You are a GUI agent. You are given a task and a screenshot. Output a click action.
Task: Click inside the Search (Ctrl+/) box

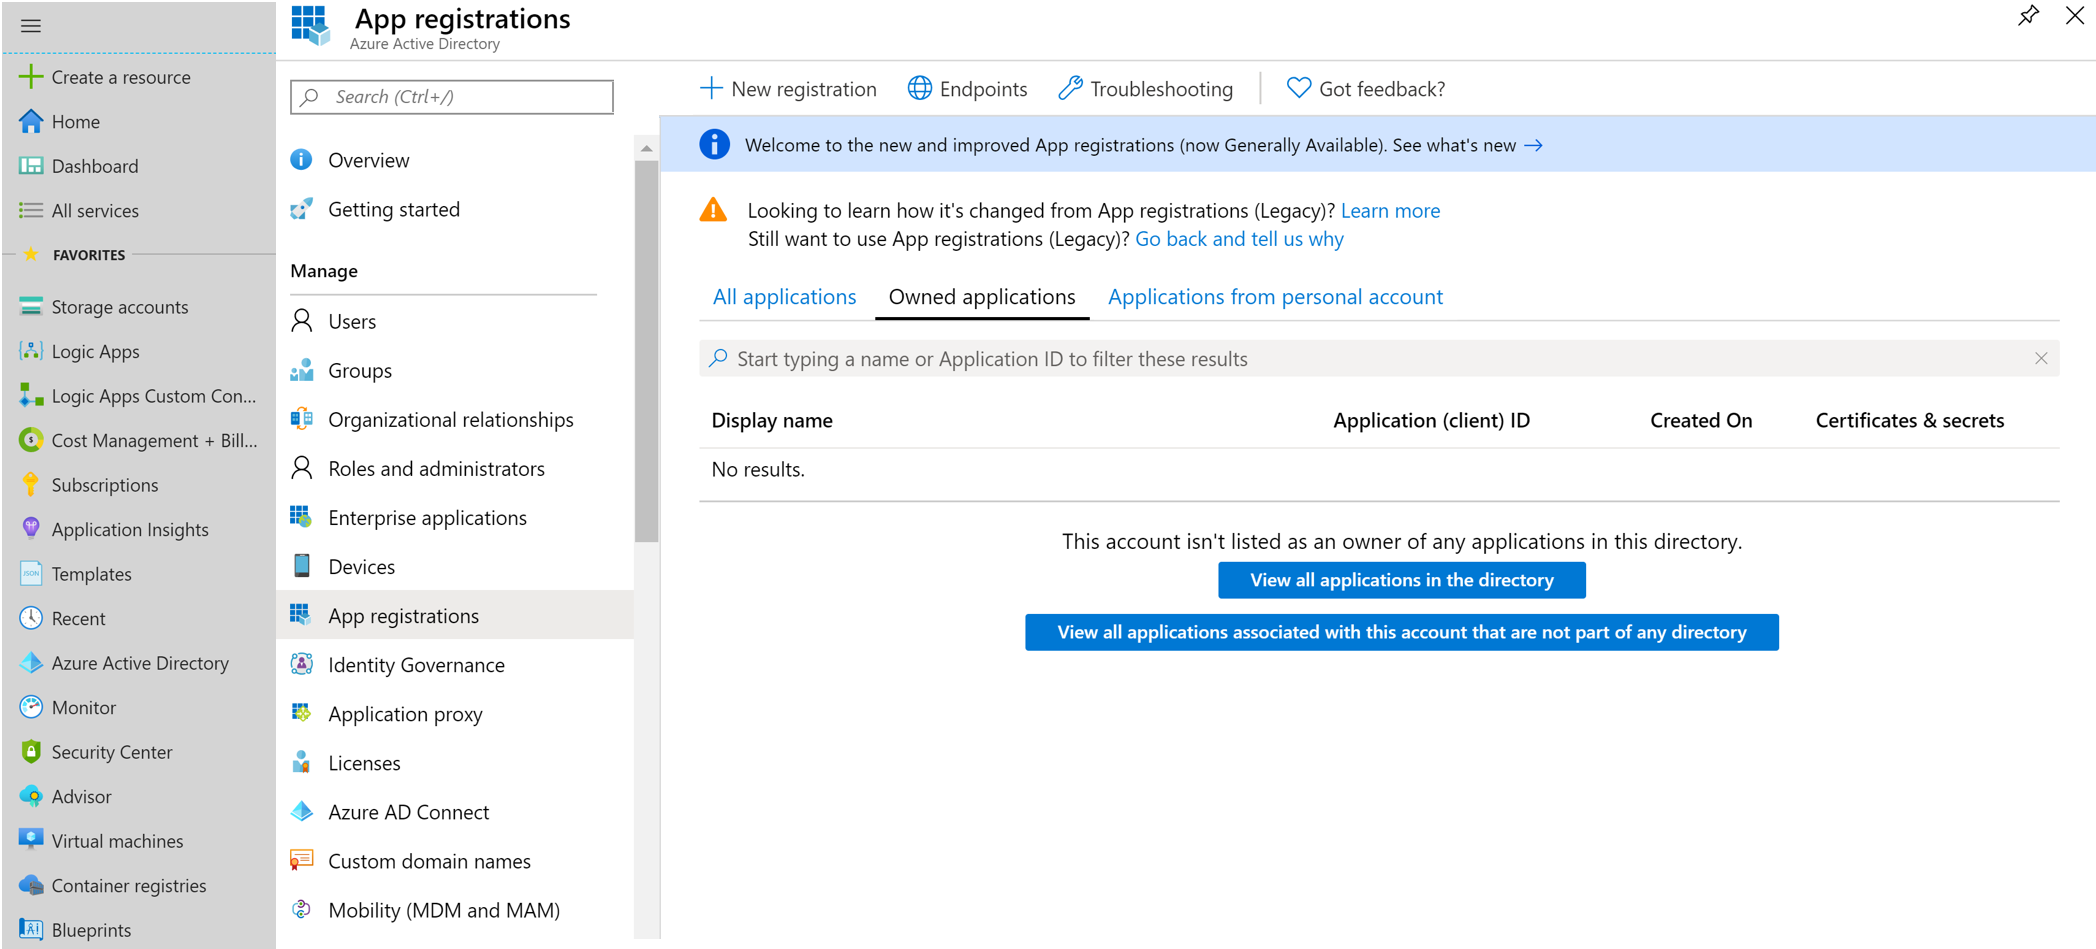click(452, 97)
